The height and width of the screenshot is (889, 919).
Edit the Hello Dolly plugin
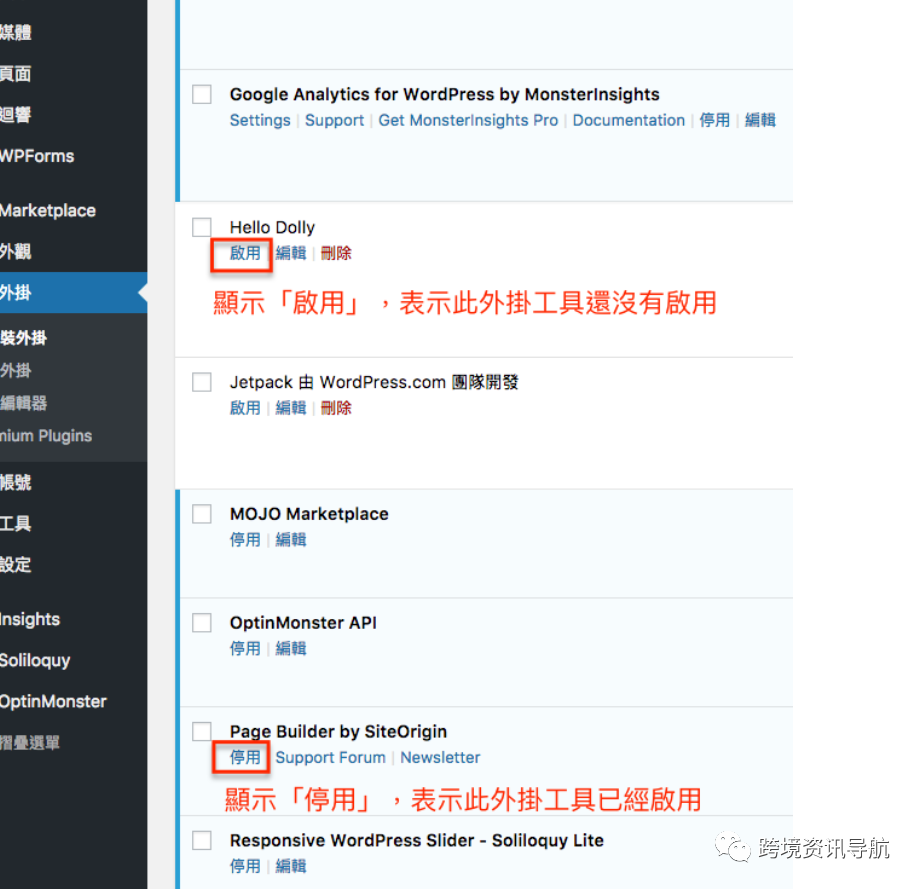(291, 253)
